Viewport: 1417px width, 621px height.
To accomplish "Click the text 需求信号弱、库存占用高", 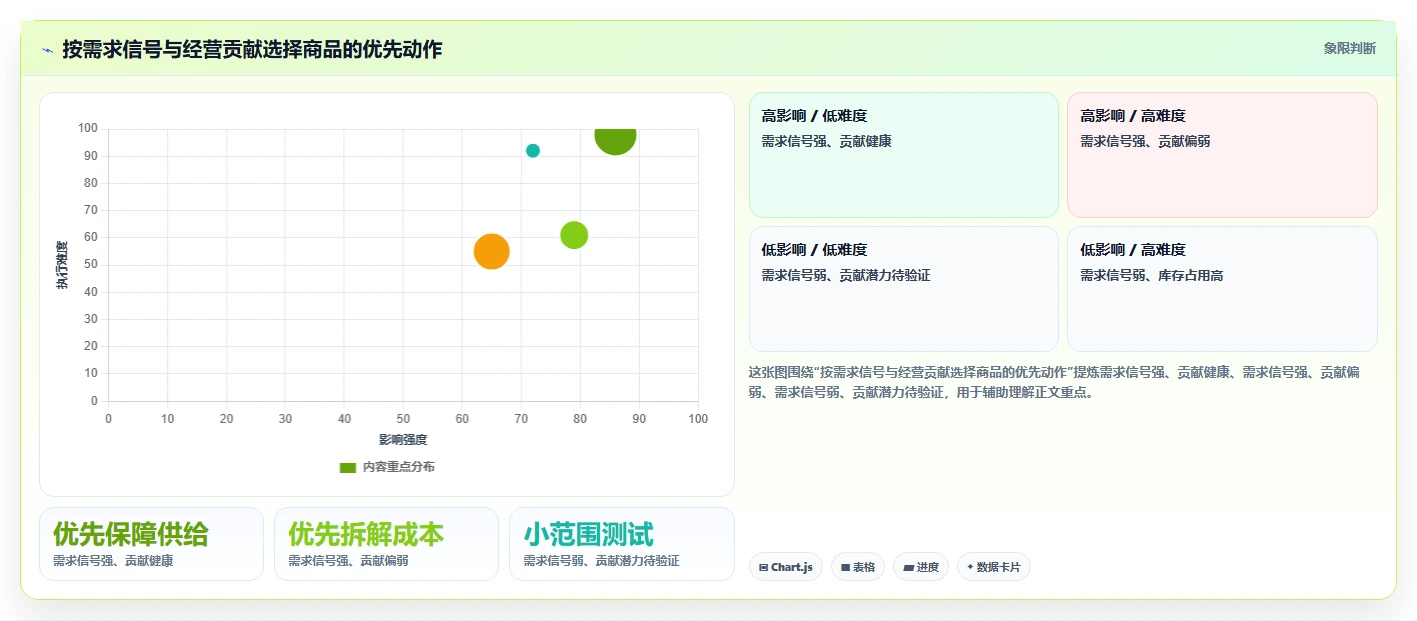I will pos(1152,275).
